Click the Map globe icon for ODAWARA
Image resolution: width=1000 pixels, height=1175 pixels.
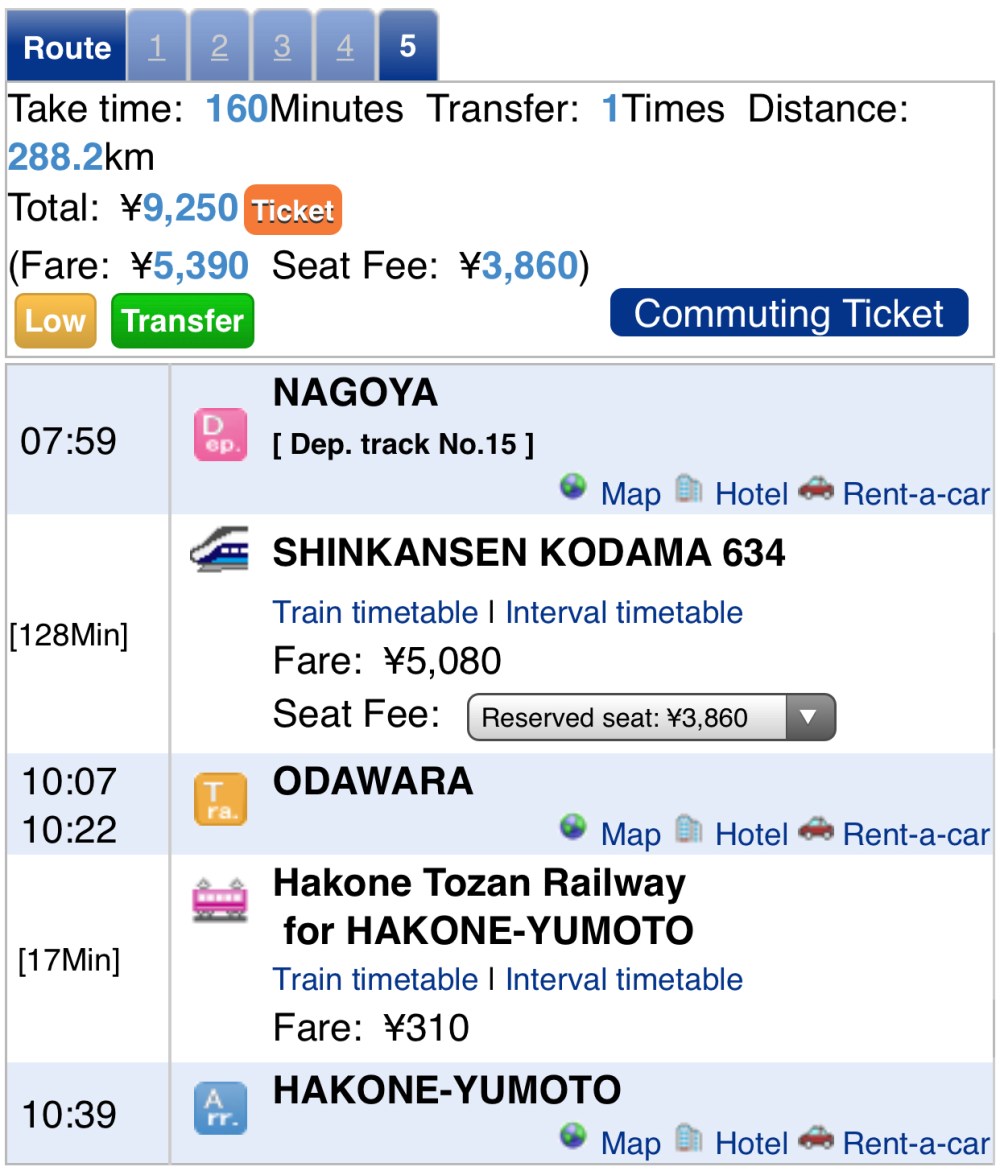click(575, 832)
